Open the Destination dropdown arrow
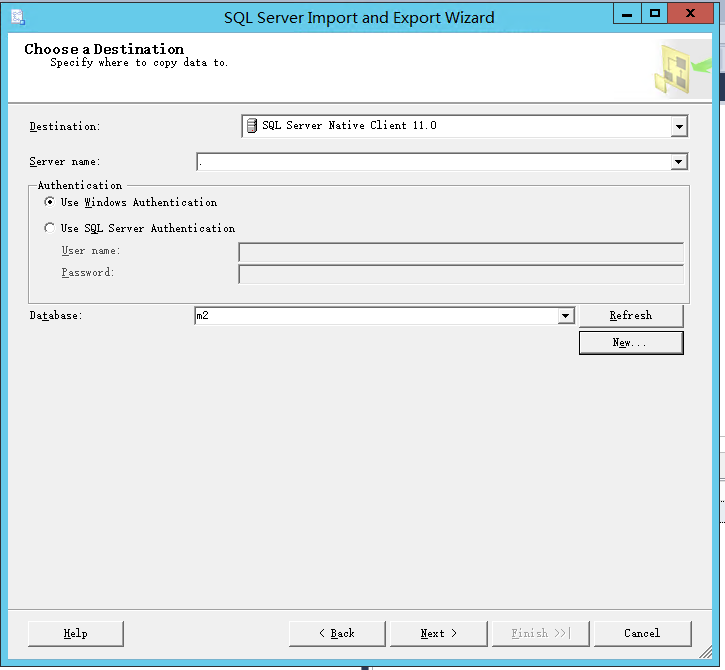The height and width of the screenshot is (670, 725). coord(679,126)
